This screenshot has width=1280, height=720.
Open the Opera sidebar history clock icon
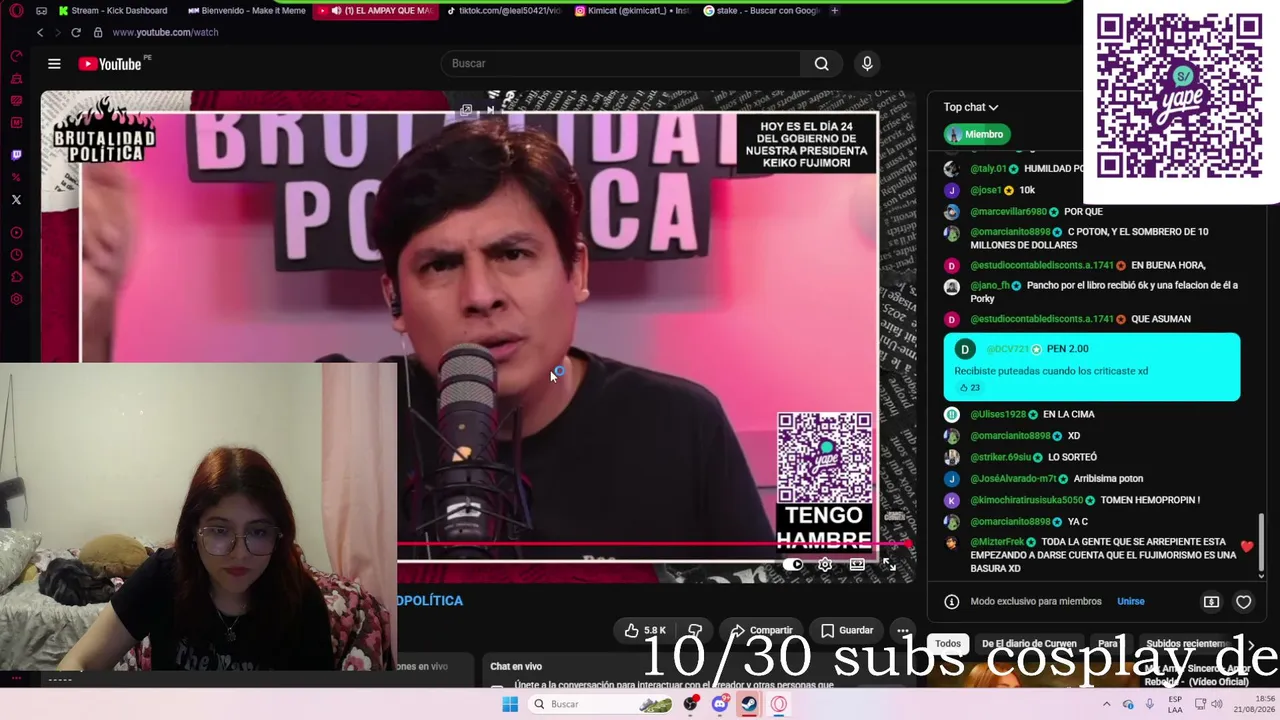point(16,255)
